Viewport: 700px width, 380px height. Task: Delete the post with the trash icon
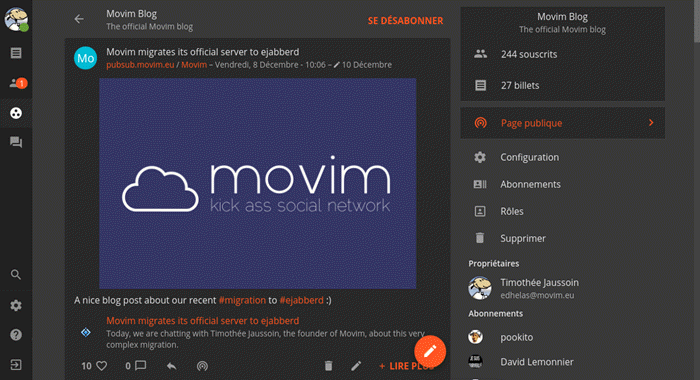(329, 366)
